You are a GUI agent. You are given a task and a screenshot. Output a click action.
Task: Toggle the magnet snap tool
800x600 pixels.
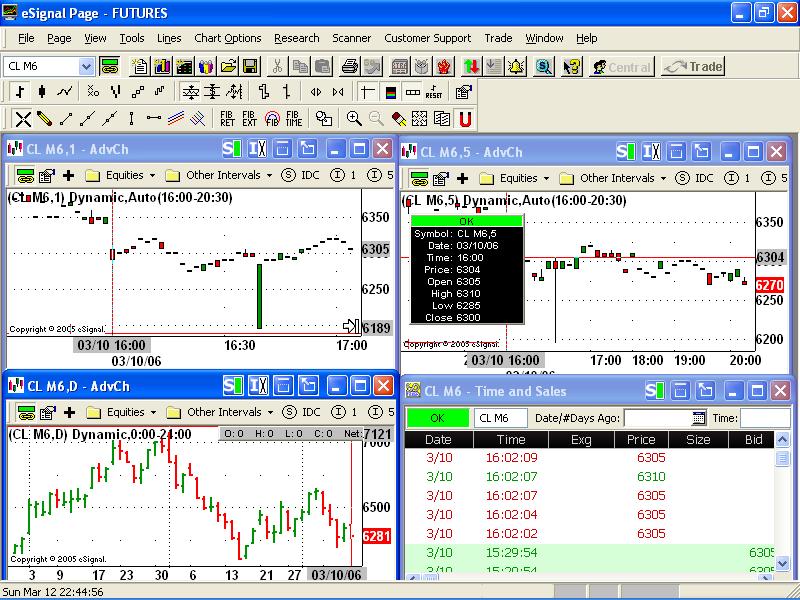click(465, 119)
